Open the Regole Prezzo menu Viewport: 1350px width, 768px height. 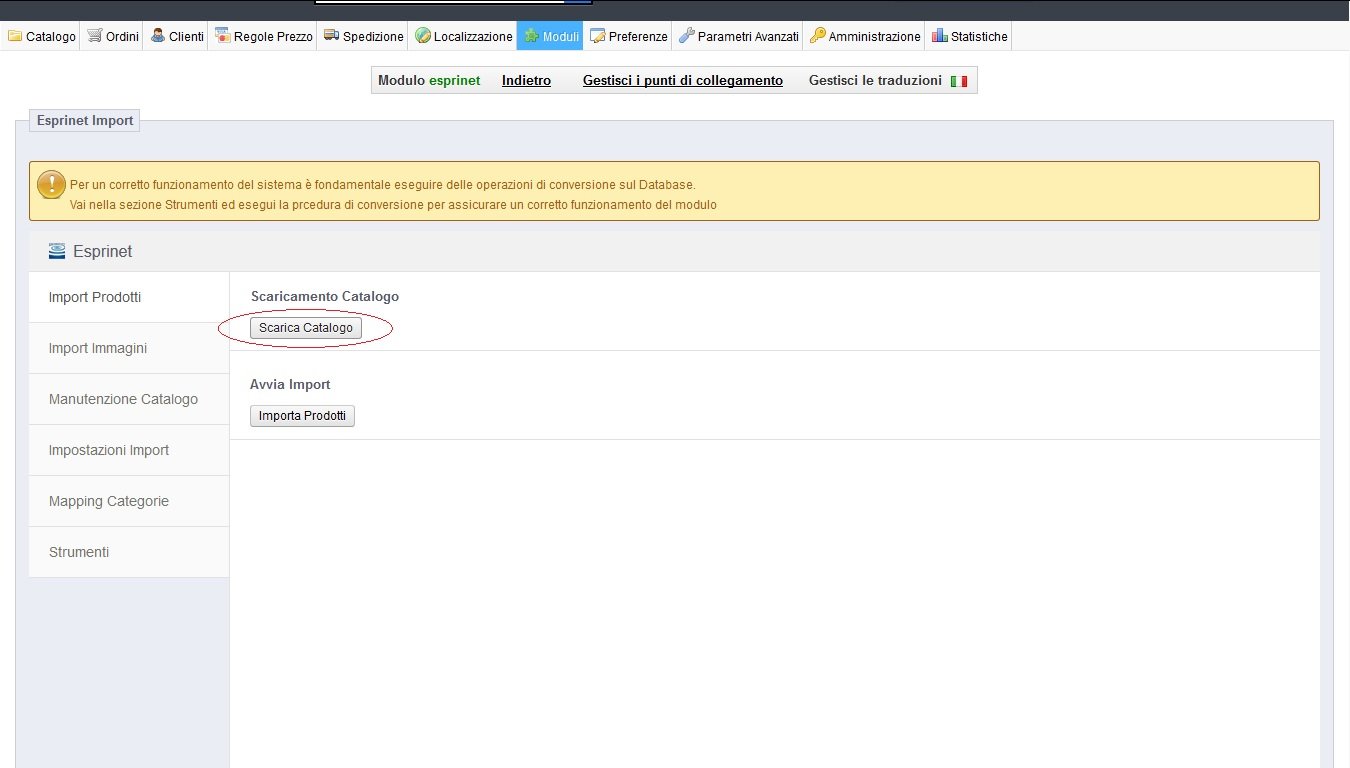coord(263,36)
